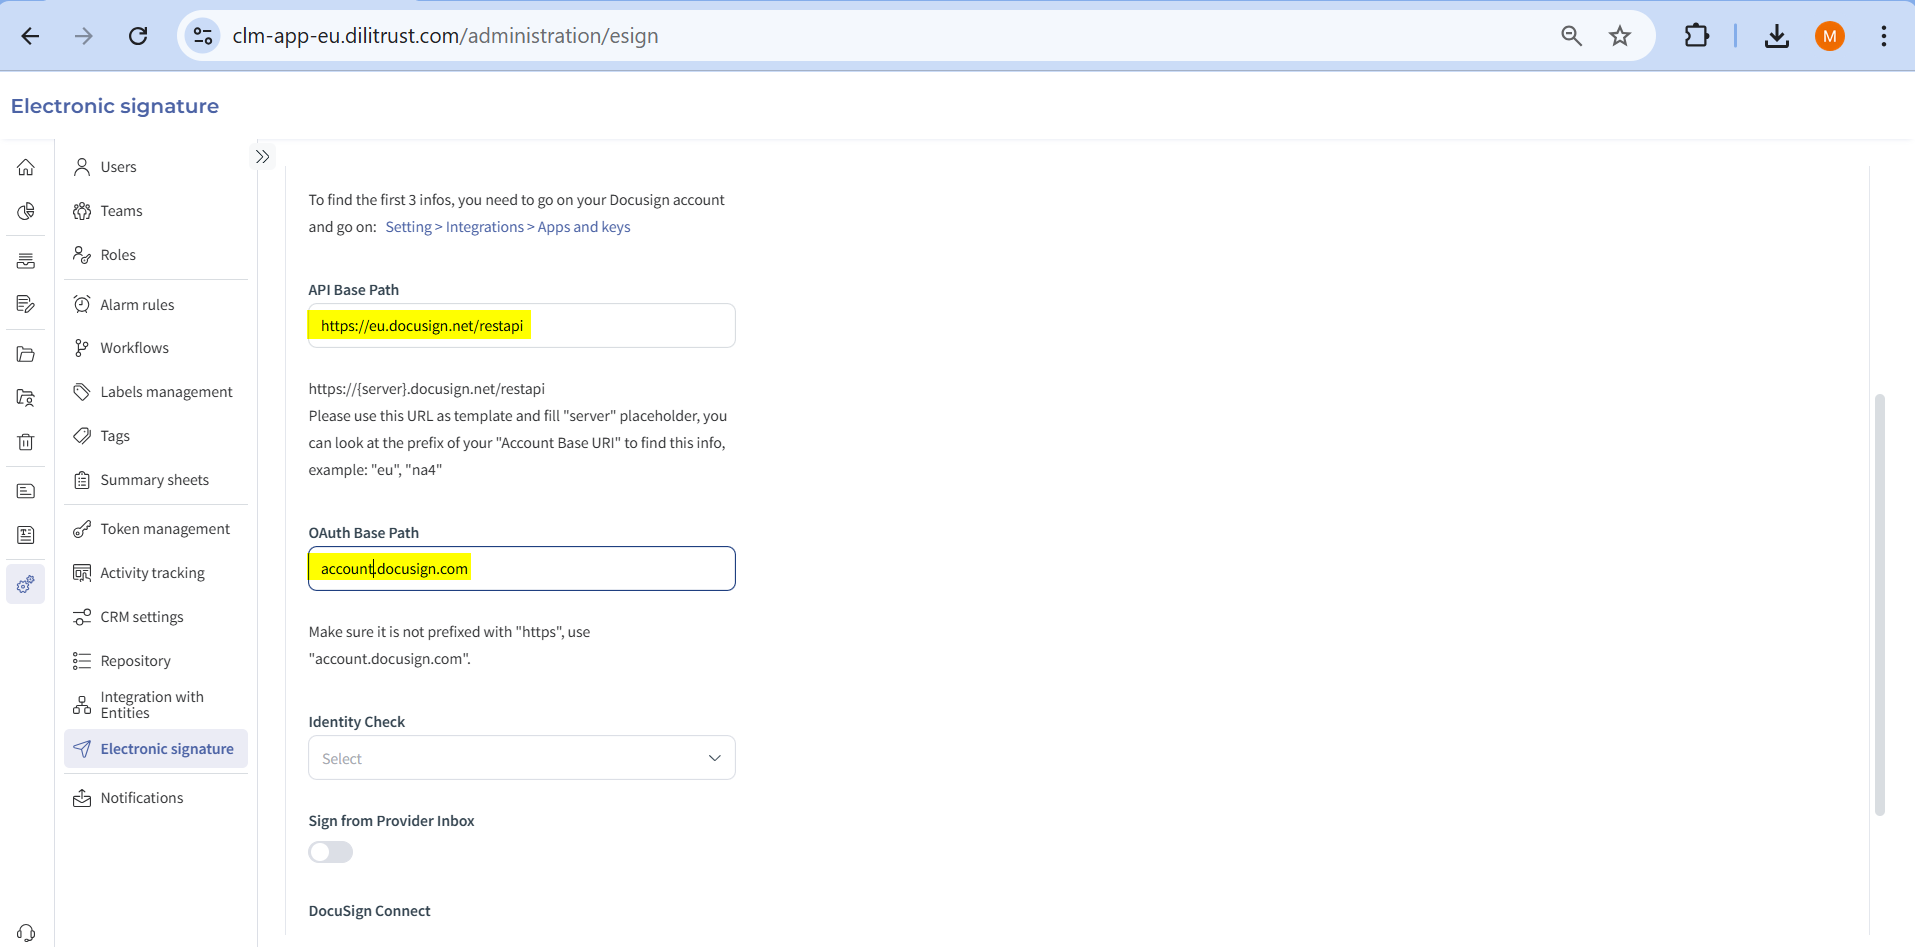Image resolution: width=1915 pixels, height=947 pixels.
Task: Open Tags settings
Action: tap(156, 436)
